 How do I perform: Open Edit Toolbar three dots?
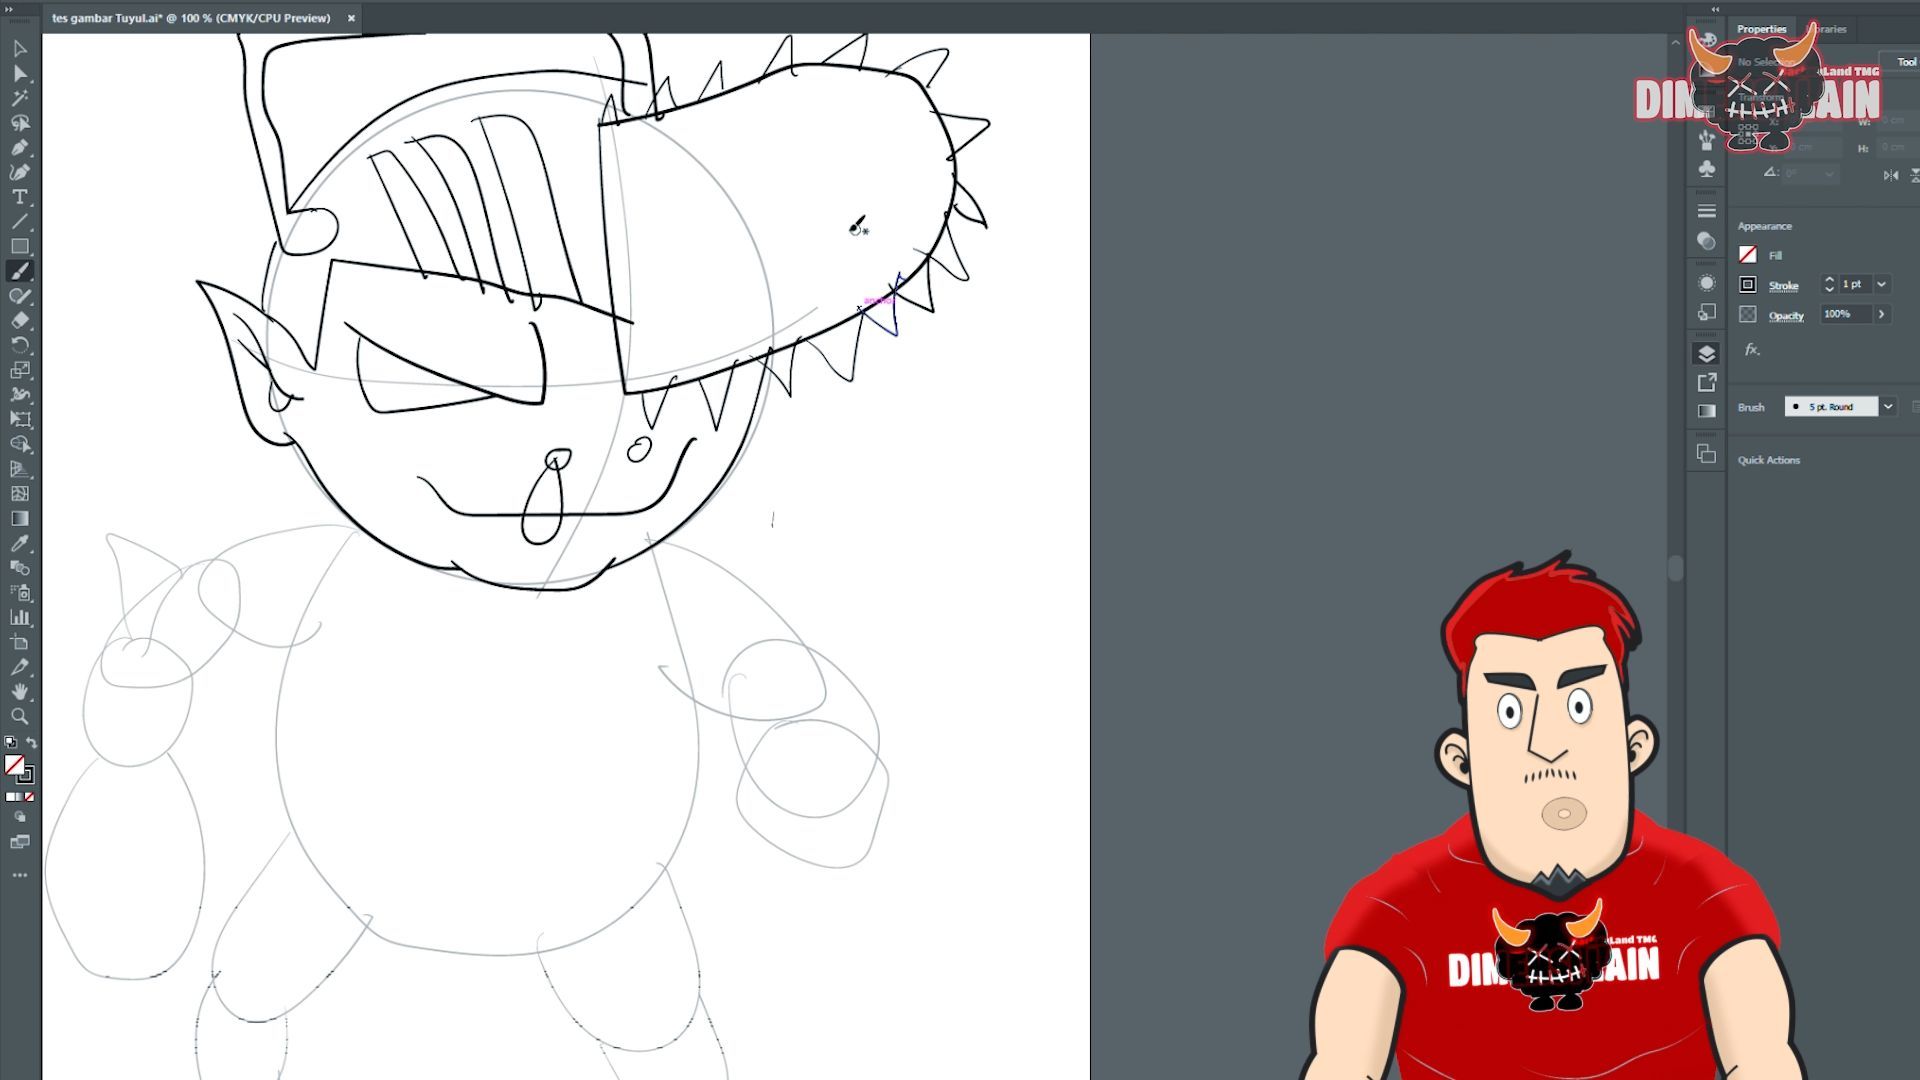click(x=20, y=875)
